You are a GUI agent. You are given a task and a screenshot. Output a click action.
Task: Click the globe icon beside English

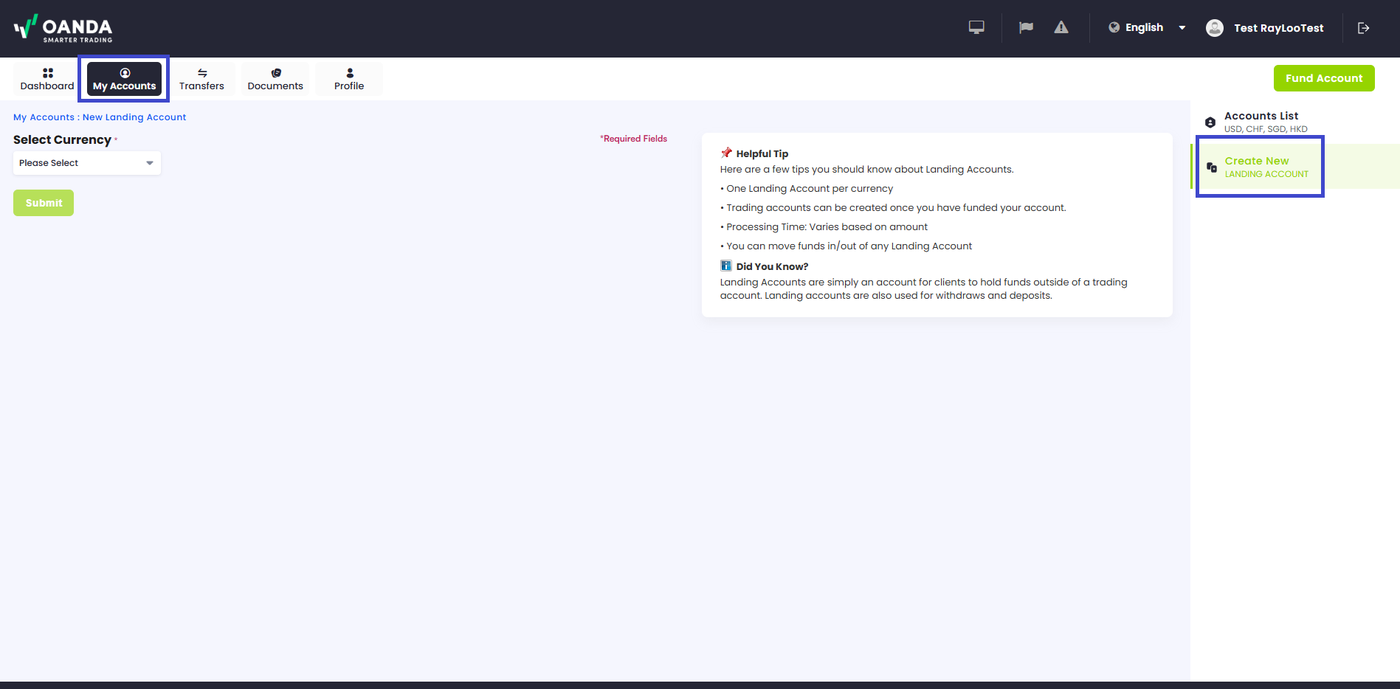click(1114, 28)
